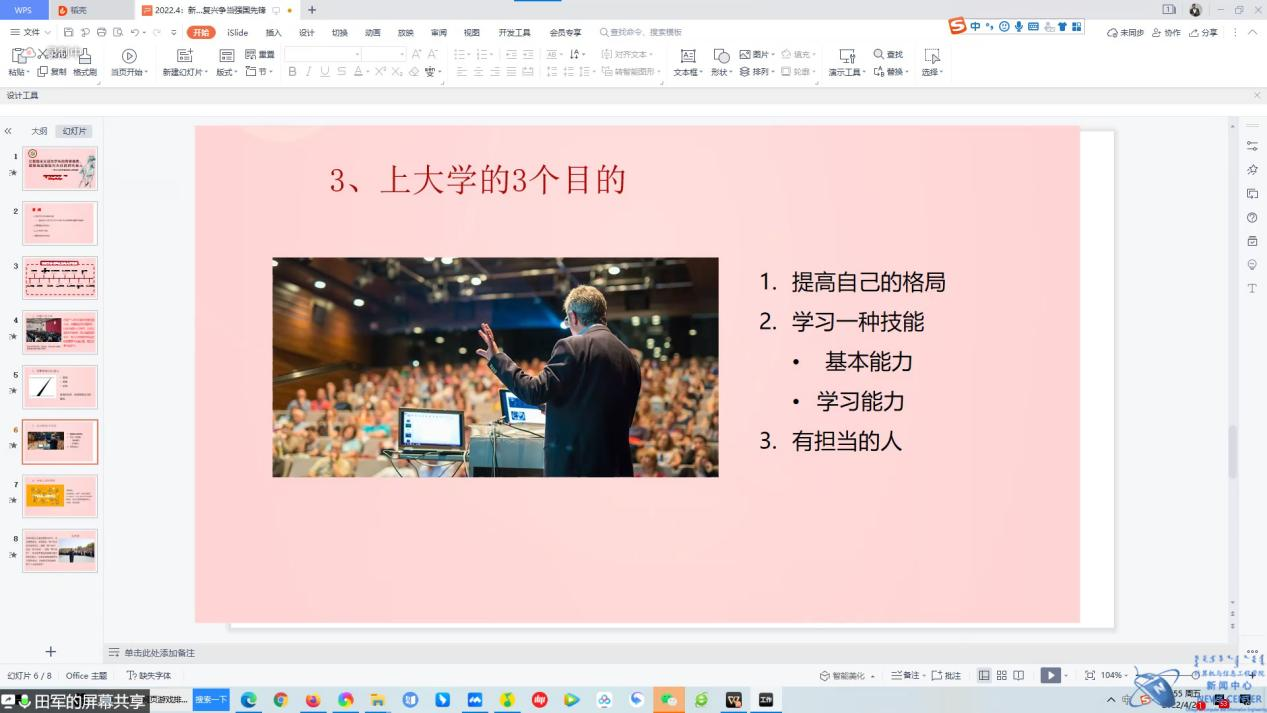
Task: Open the 设计 (Design) ribbon tab
Action: (307, 33)
